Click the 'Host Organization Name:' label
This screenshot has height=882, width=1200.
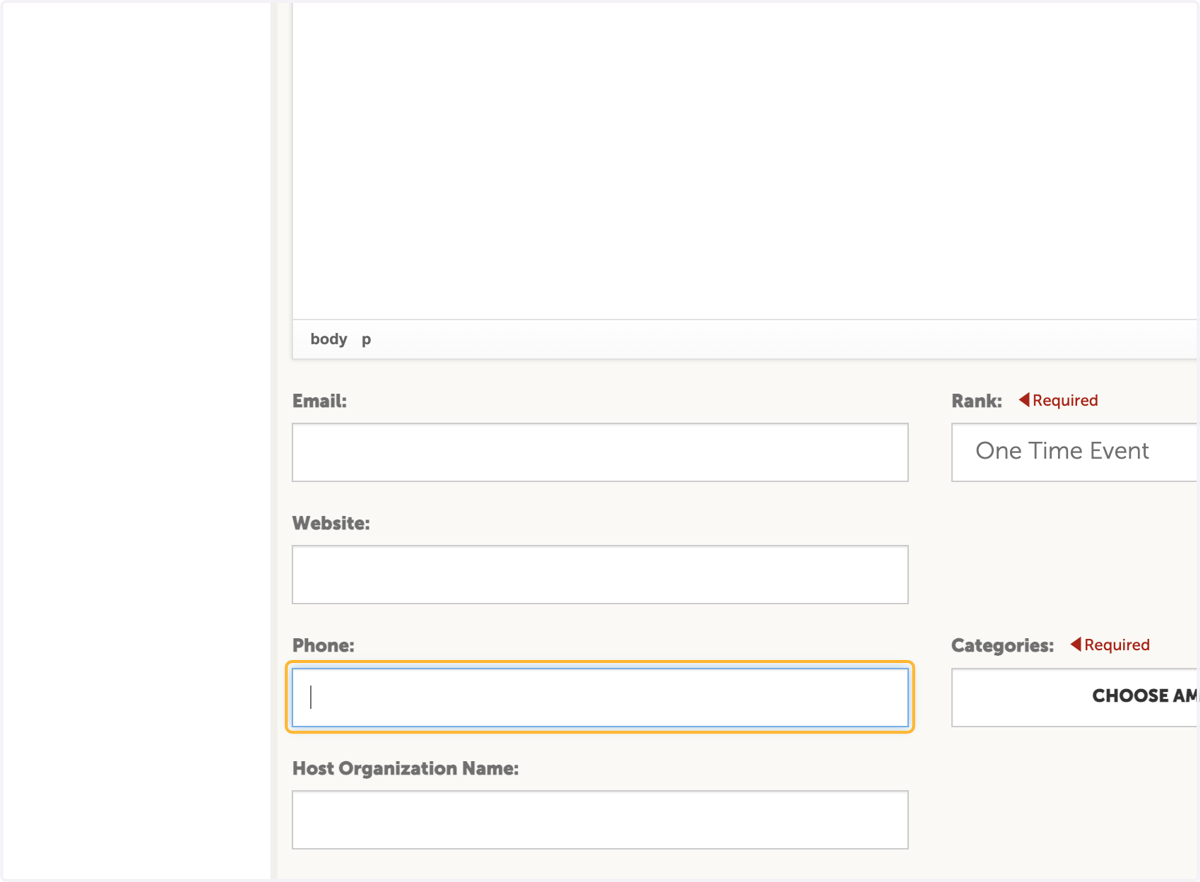pyautogui.click(x=405, y=769)
